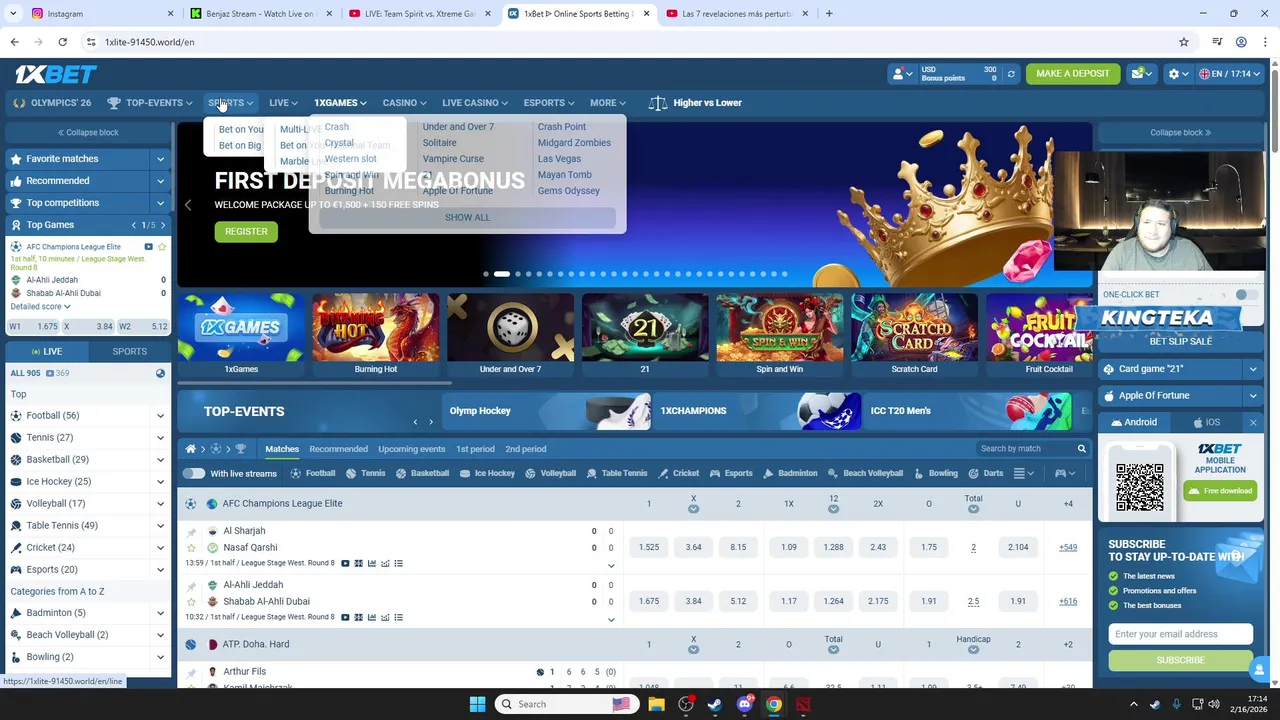Go to previous Top Games slide arrow

click(134, 225)
